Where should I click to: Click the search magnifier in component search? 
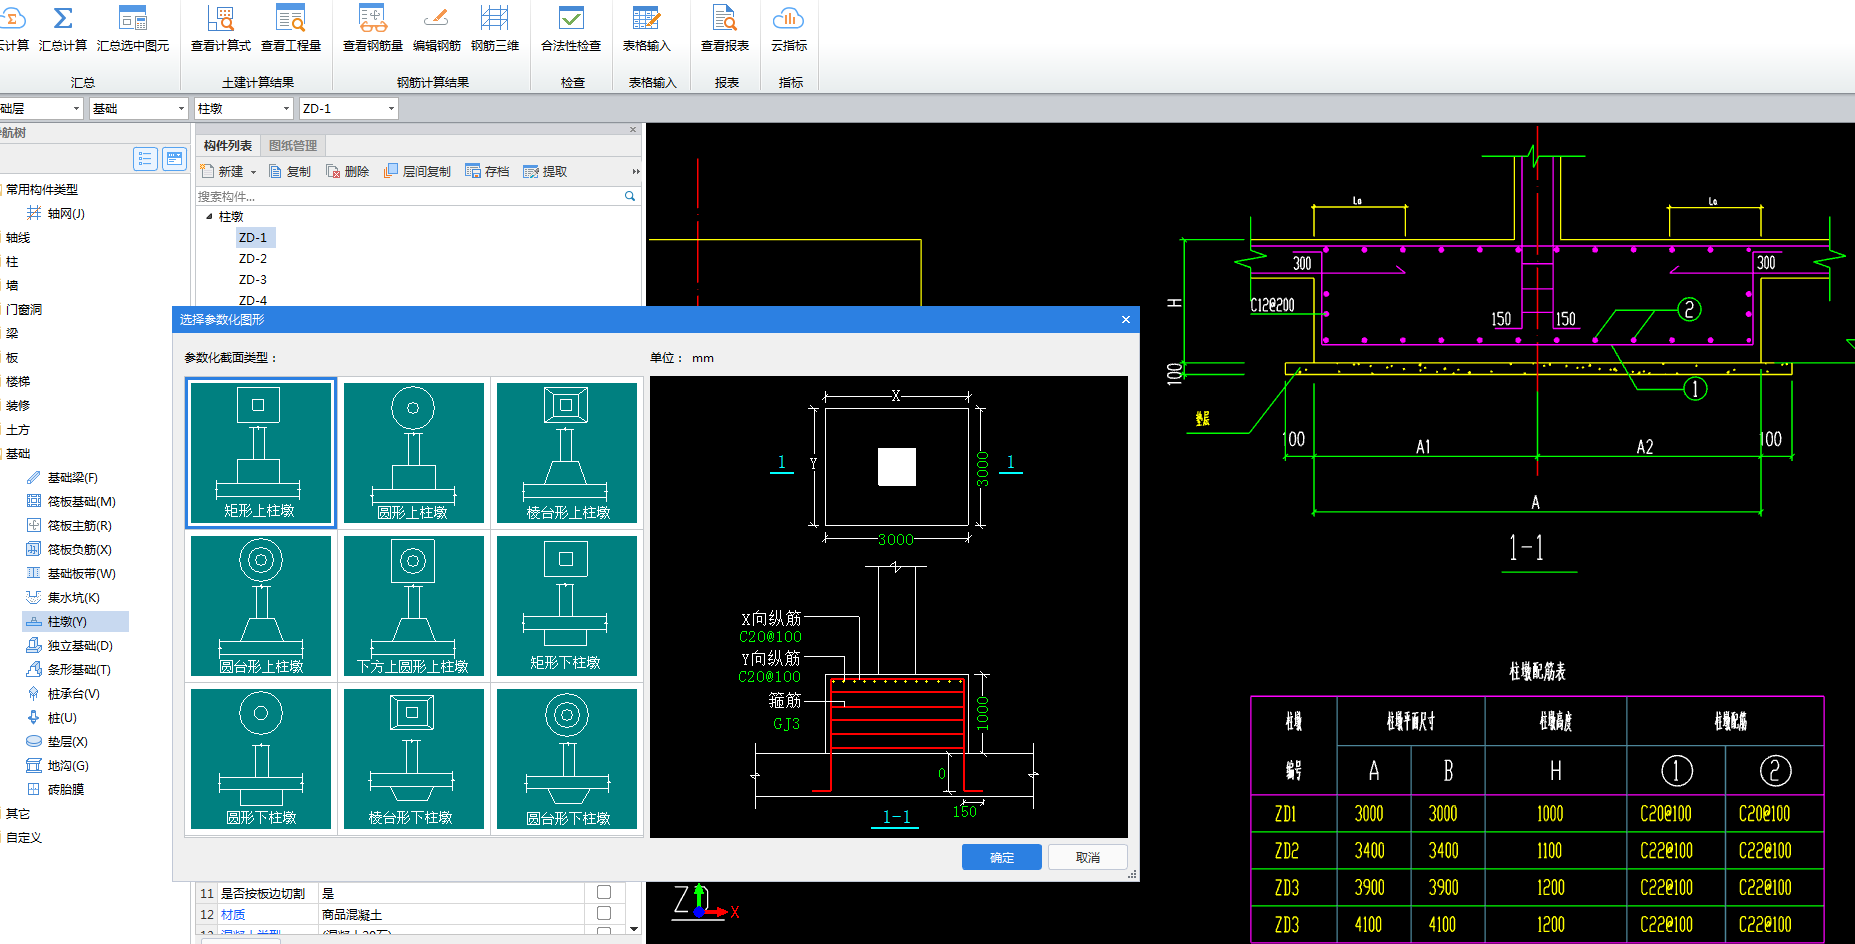630,196
